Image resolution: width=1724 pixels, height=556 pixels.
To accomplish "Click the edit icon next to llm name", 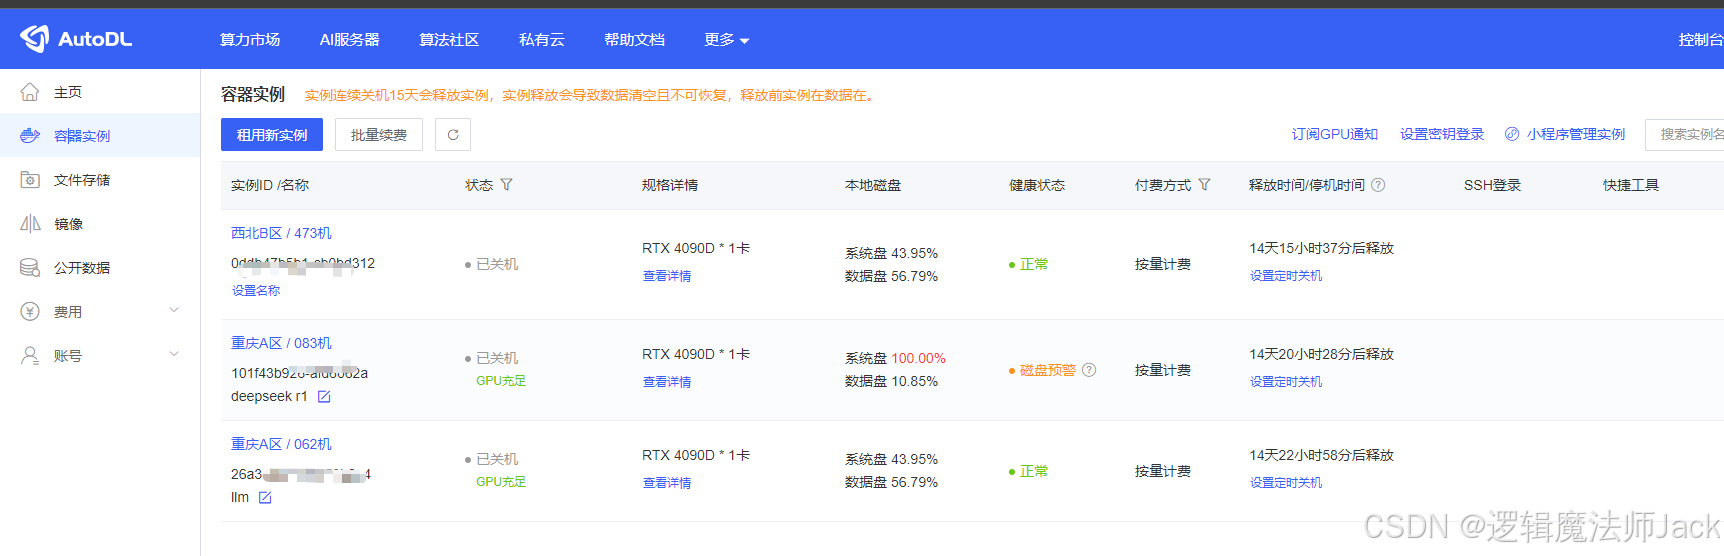I will [x=265, y=498].
